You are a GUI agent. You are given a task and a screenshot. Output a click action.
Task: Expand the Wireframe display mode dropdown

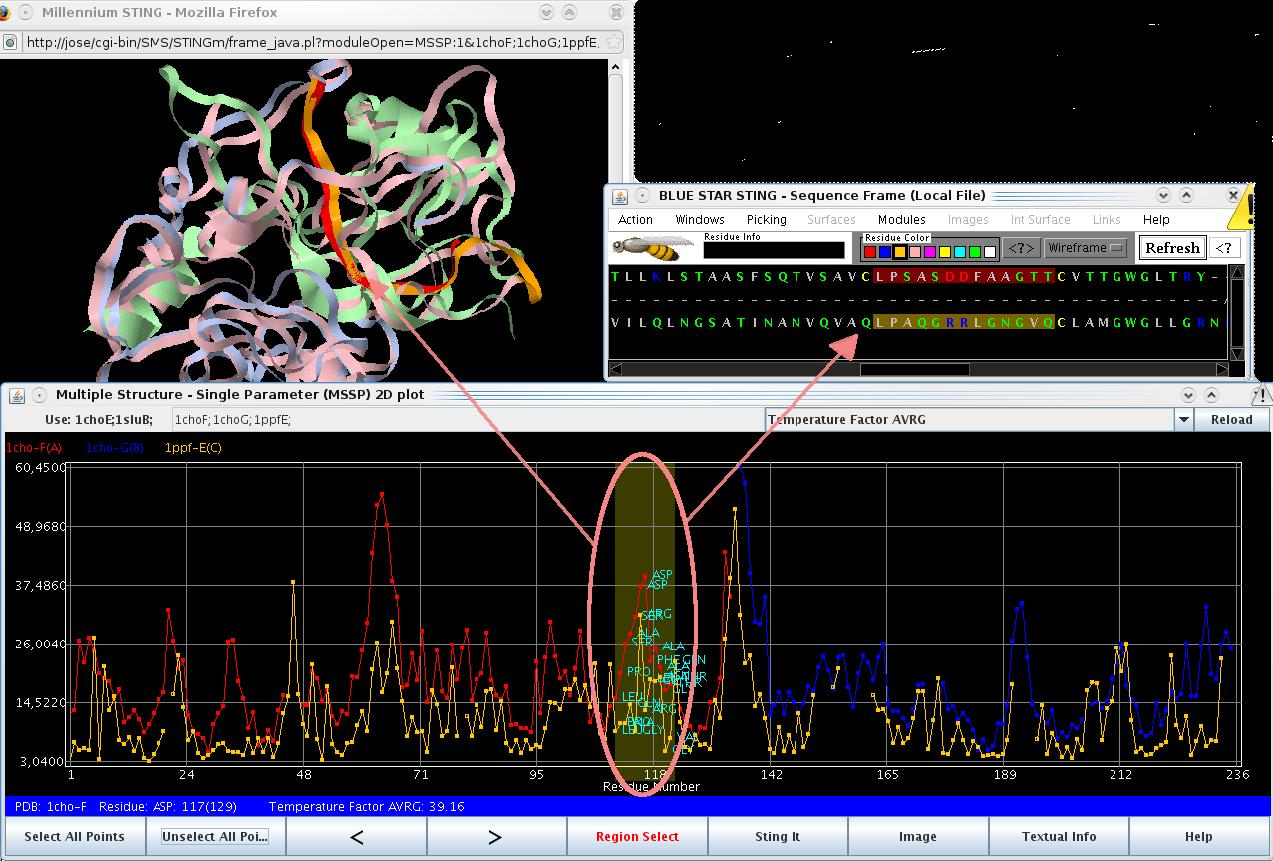coord(1085,248)
